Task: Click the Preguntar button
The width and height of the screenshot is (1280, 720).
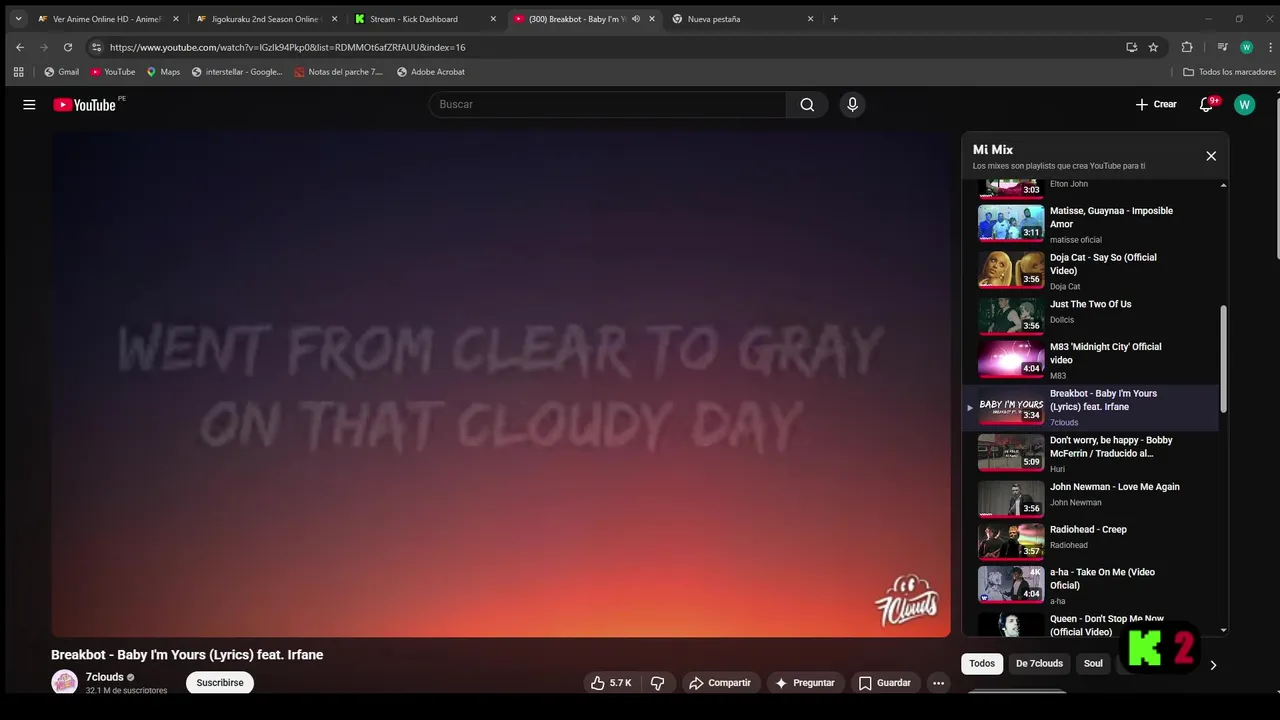Action: pos(805,683)
